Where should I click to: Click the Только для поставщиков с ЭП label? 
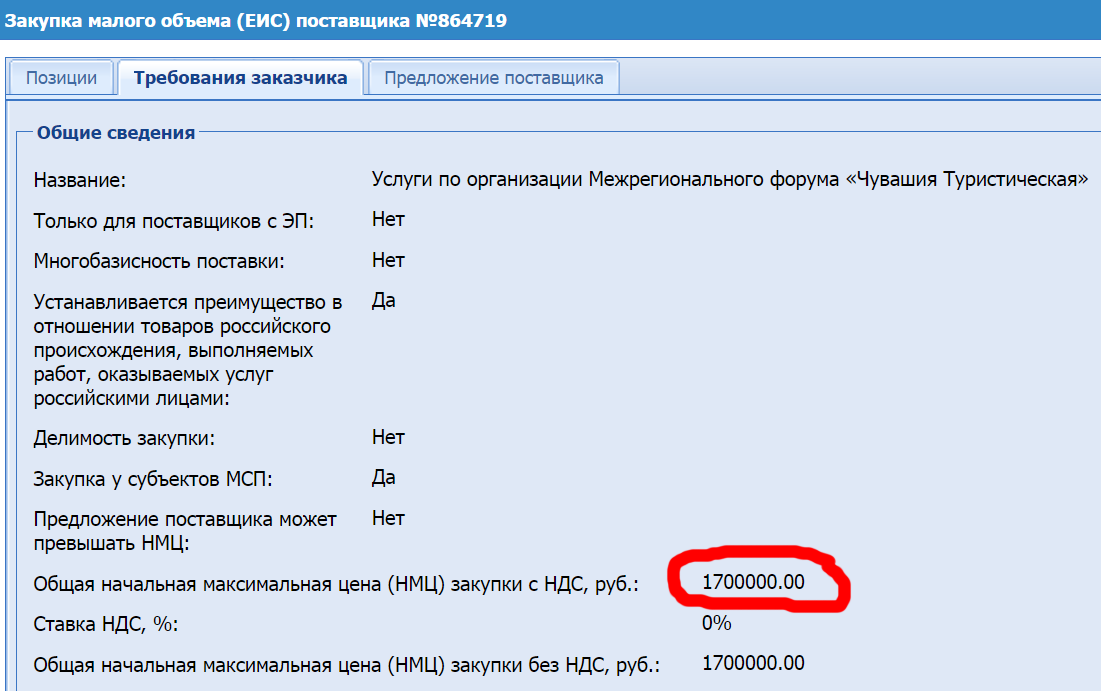[173, 221]
